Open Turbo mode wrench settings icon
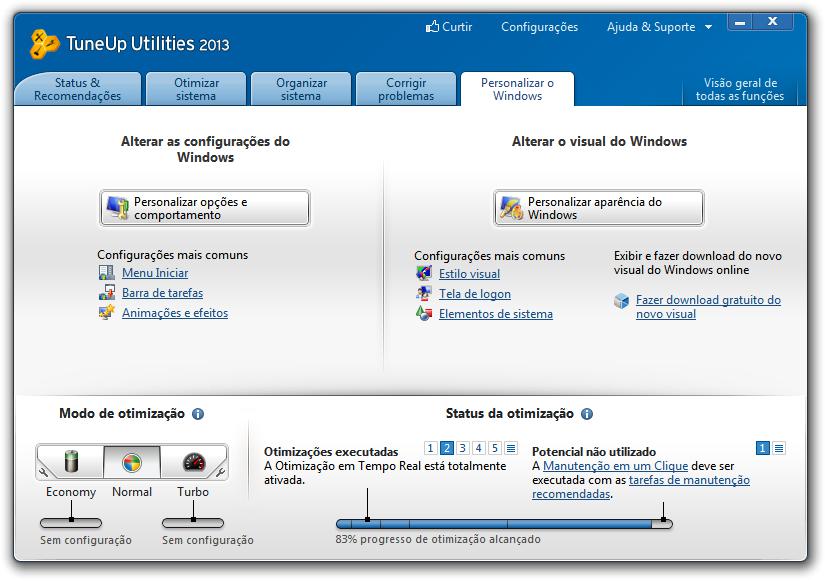Image resolution: width=825 pixels, height=581 pixels. [x=220, y=473]
